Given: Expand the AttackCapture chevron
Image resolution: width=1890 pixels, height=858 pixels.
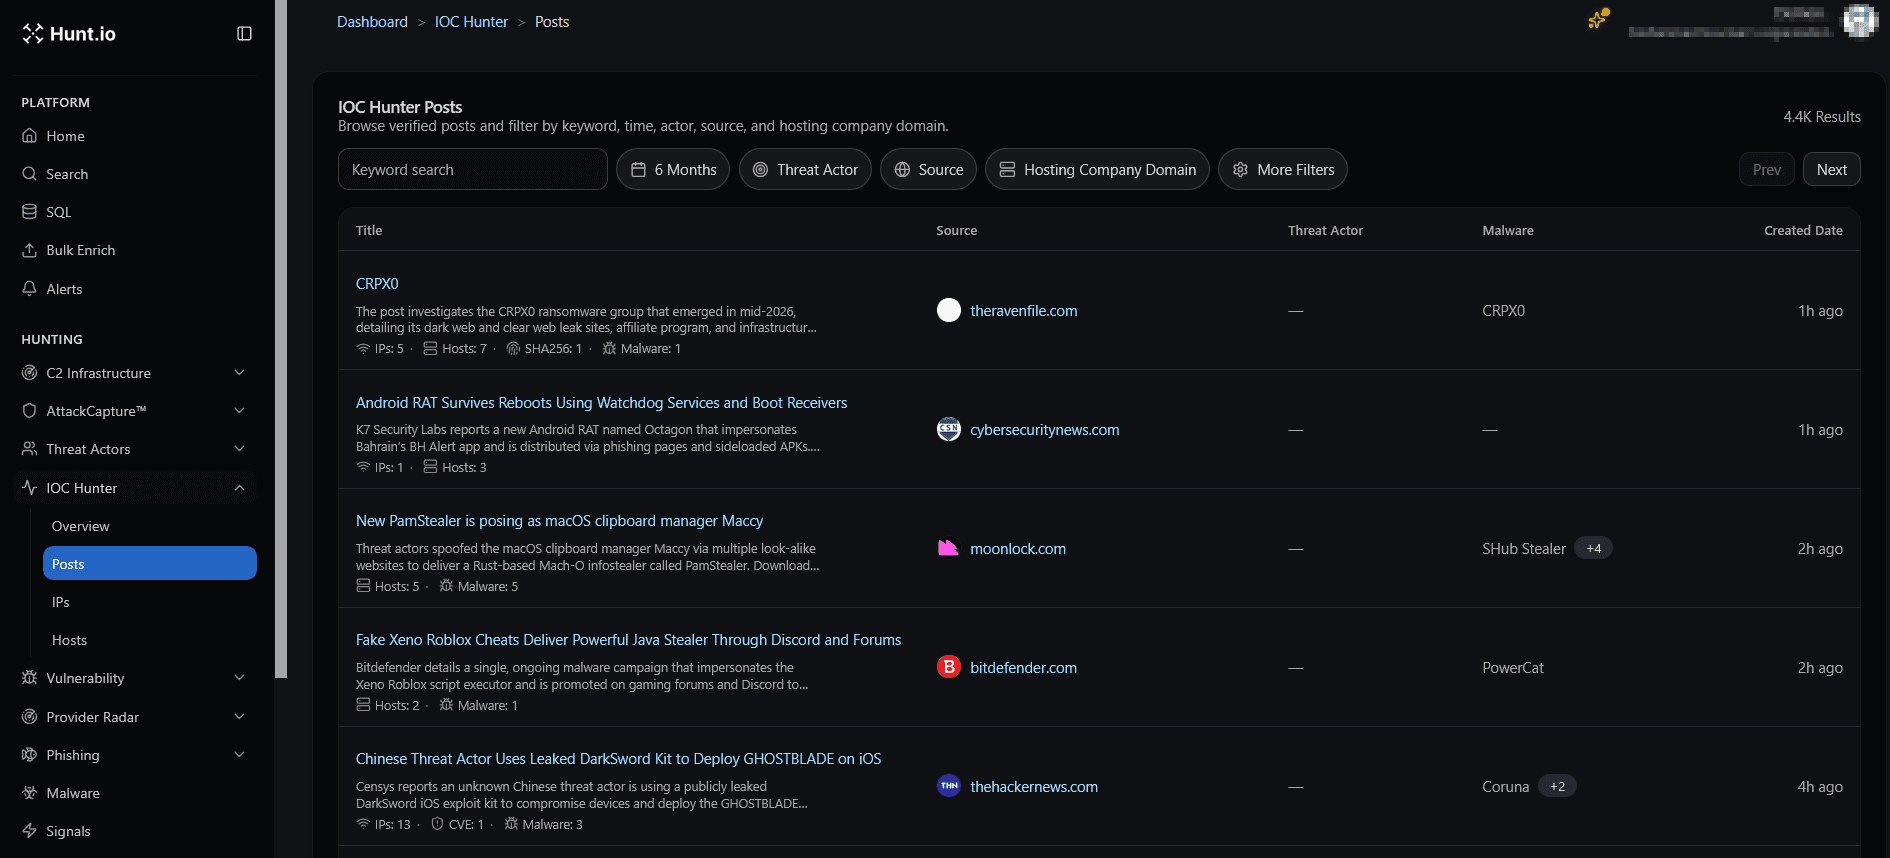Looking at the screenshot, I should [x=240, y=411].
